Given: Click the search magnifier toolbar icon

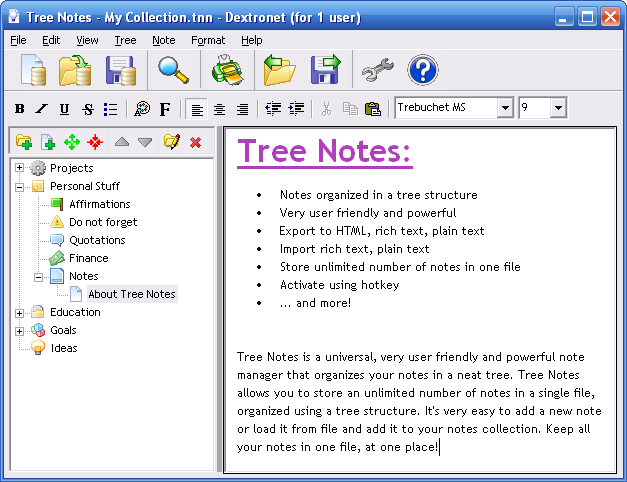Looking at the screenshot, I should pos(174,70).
